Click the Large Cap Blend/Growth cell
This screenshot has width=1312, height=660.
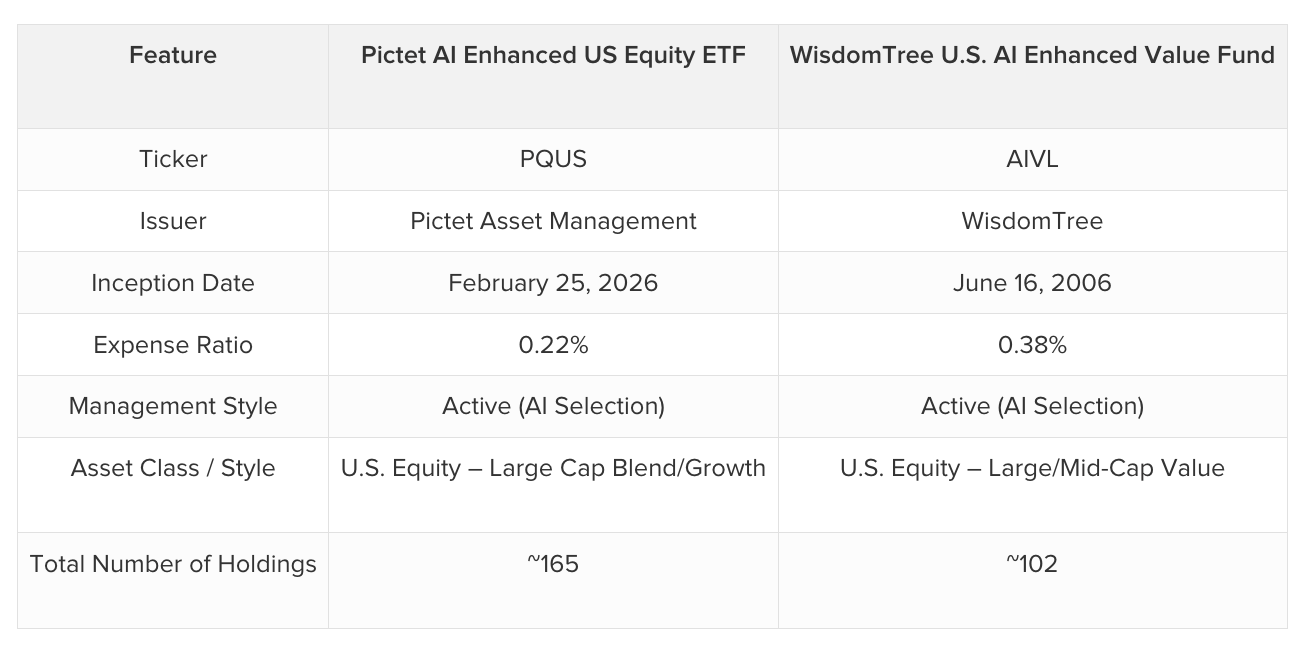553,468
